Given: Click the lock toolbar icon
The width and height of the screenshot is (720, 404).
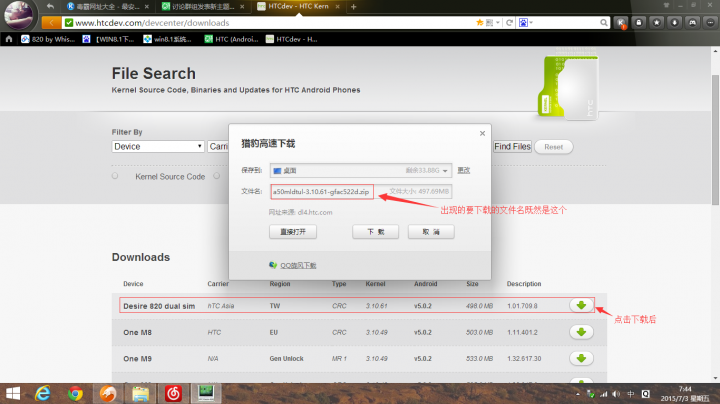Looking at the screenshot, I should click(639, 22).
